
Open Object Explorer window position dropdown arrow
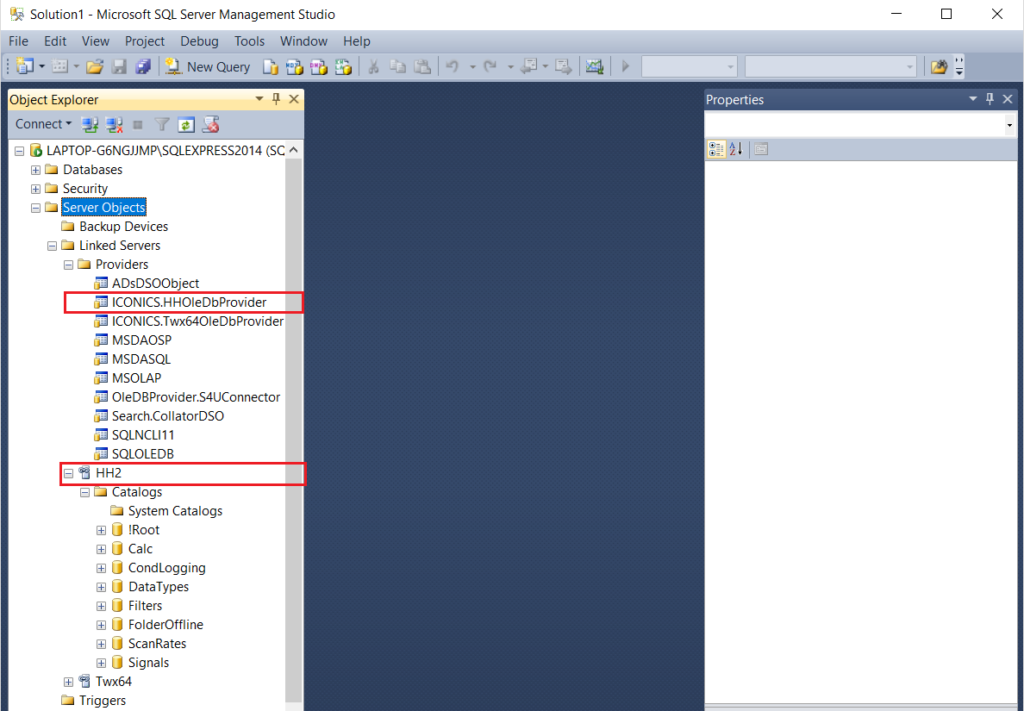point(259,99)
